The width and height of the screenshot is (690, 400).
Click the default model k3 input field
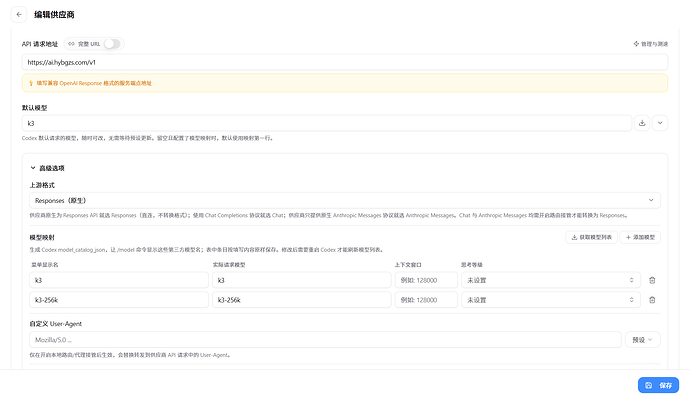coord(327,123)
